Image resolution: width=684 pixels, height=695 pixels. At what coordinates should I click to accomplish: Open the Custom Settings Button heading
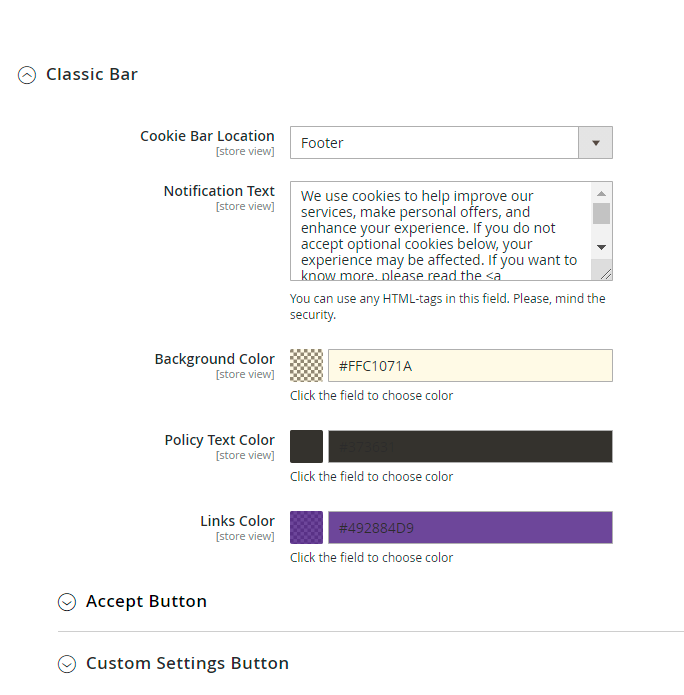click(187, 664)
